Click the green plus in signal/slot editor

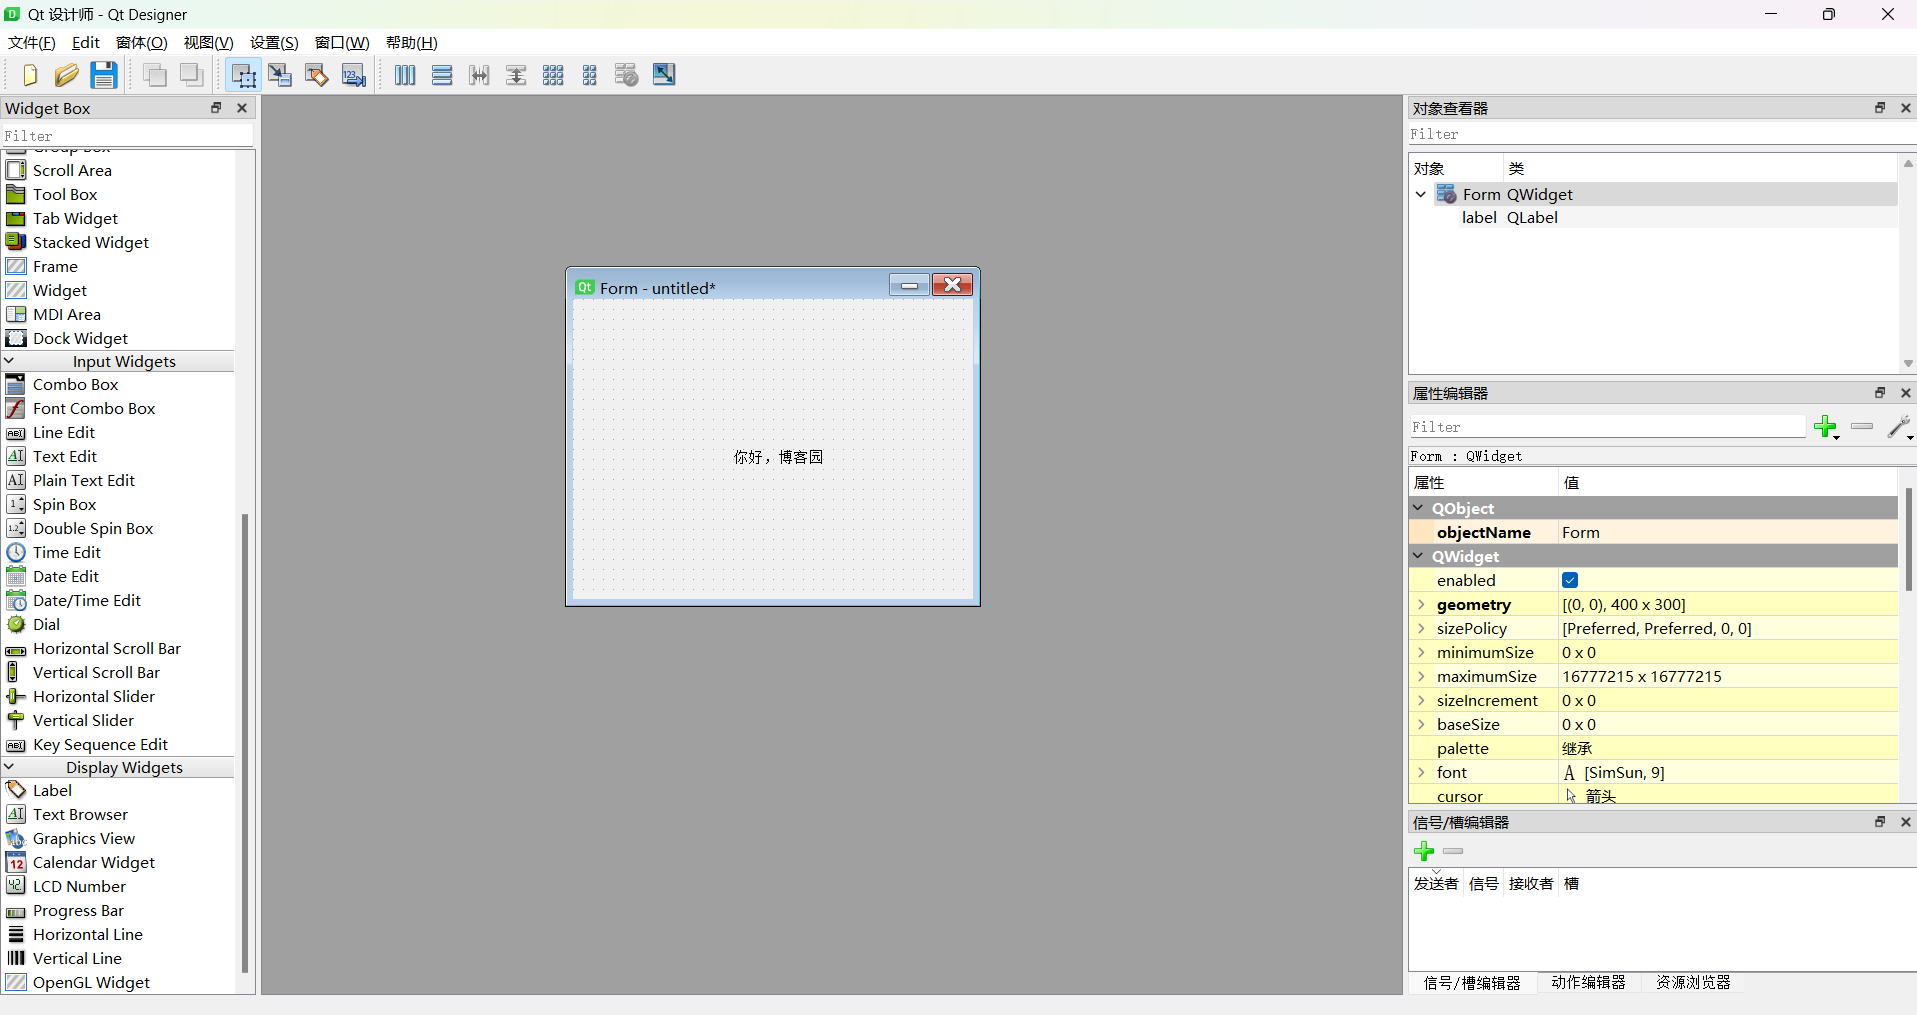[1424, 851]
